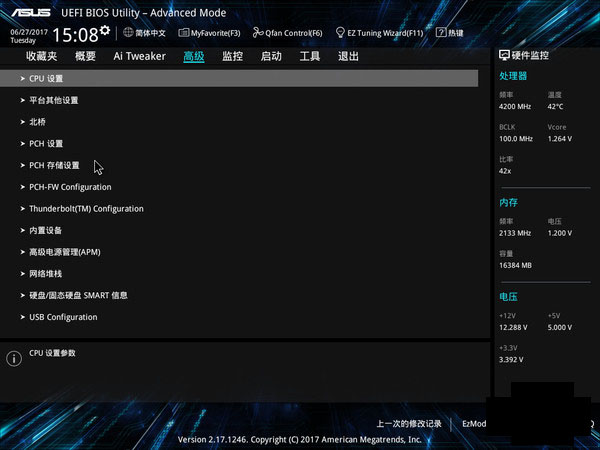The image size is (600, 450).
Task: Expand the PCH-FW Configuration arrow
Action: click(23, 187)
